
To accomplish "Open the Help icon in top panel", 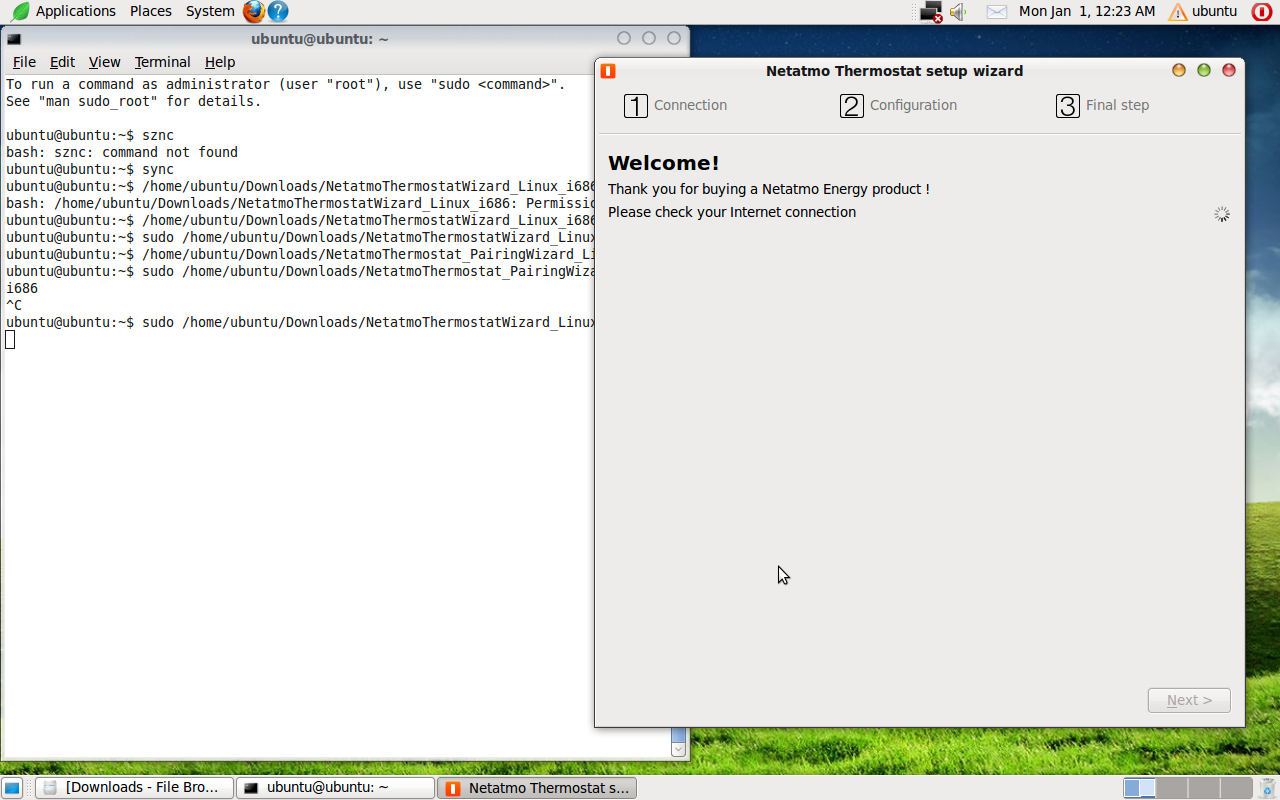I will click(278, 12).
